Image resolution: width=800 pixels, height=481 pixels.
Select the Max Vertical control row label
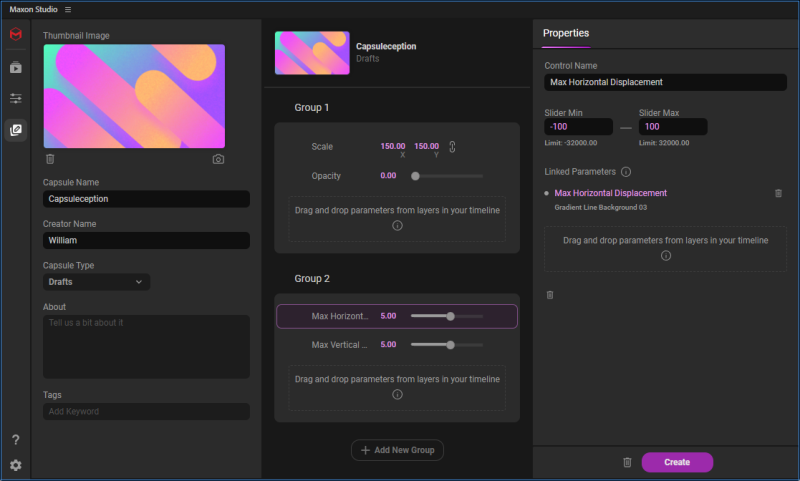tap(339, 345)
